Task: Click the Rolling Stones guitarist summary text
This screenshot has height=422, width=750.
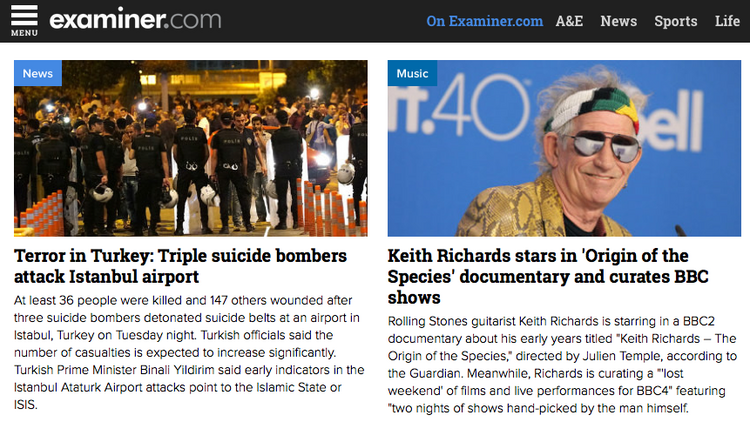Action: tap(562, 365)
